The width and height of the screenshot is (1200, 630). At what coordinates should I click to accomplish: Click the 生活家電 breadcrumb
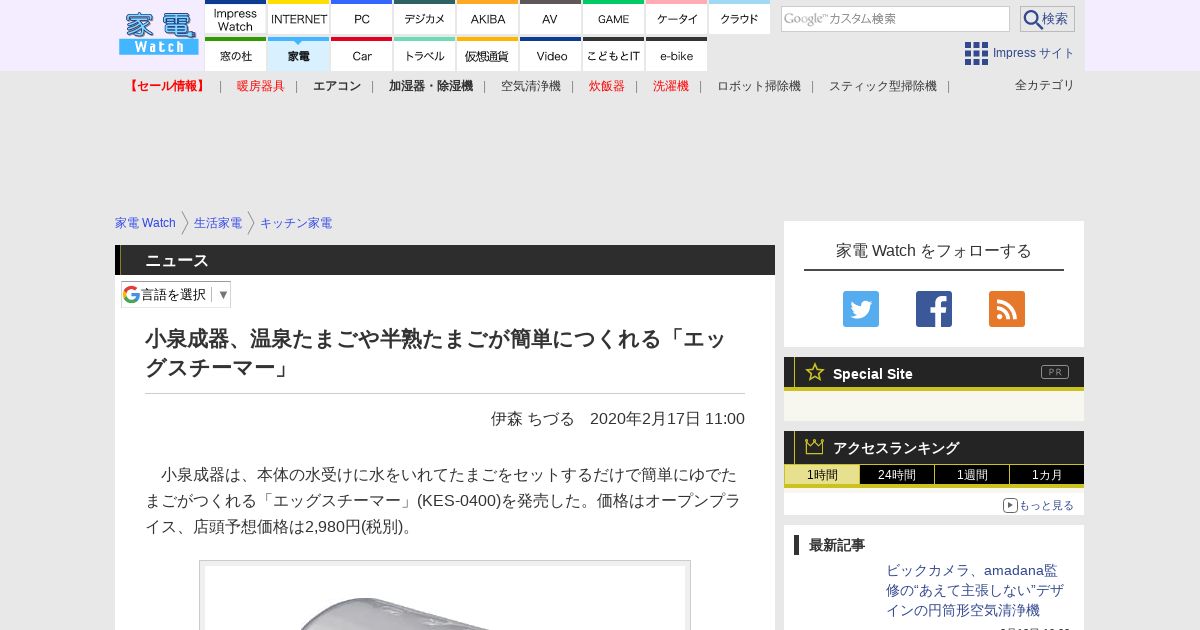click(218, 223)
